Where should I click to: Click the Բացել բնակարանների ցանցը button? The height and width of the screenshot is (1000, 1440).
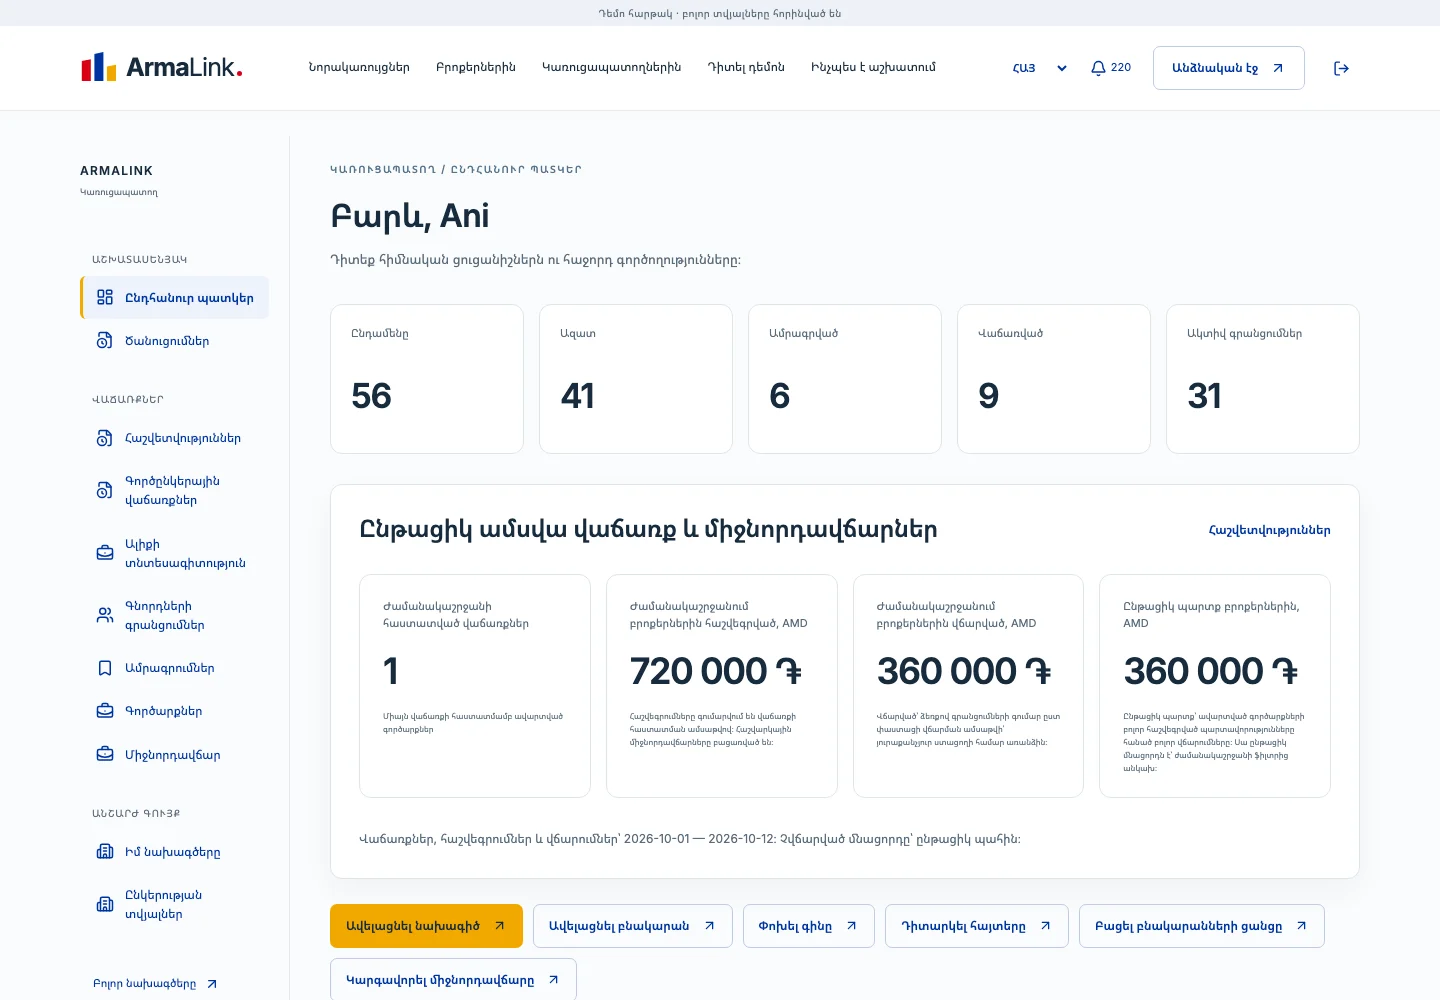coord(1202,926)
